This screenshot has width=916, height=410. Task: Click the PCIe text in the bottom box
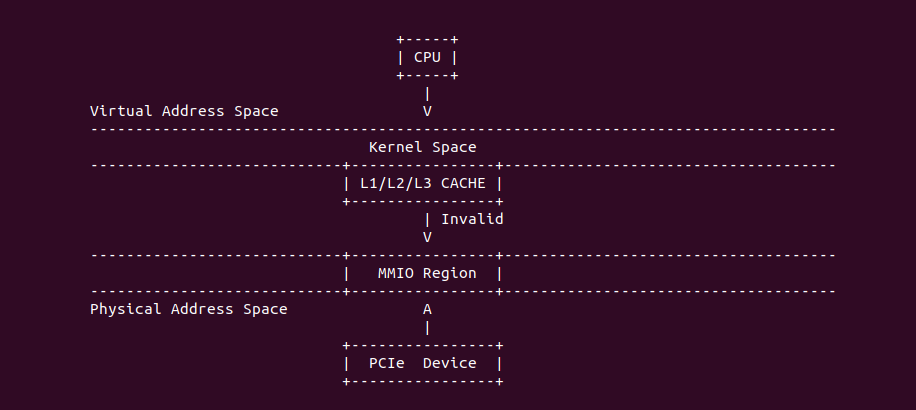coord(386,363)
